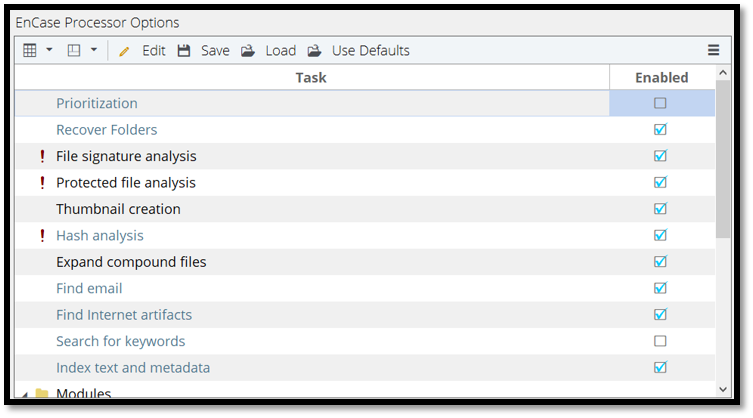753x418 pixels.
Task: Click the Use Defaults folder icon
Action: [314, 51]
